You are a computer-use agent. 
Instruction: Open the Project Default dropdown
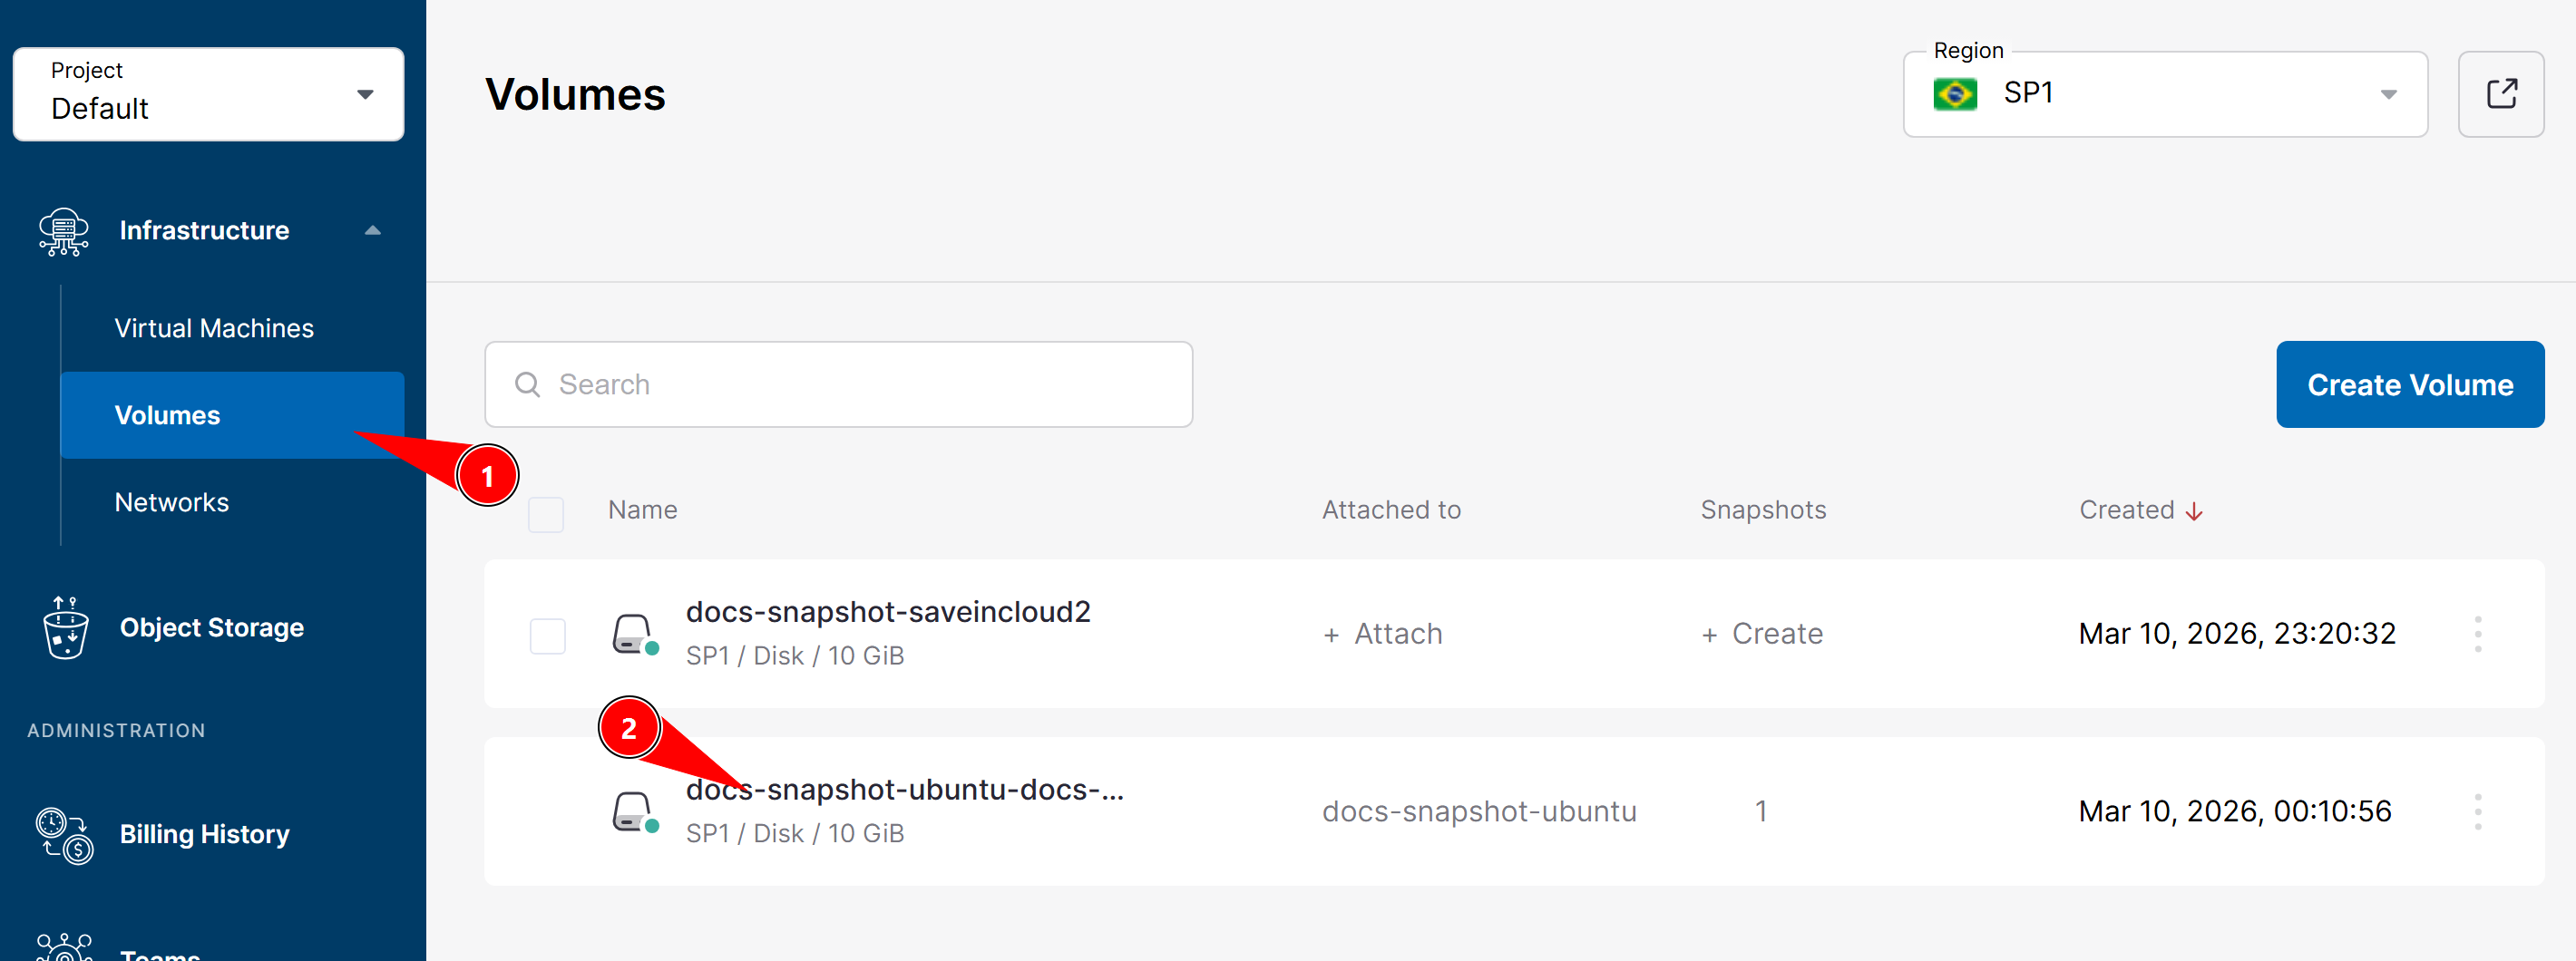pos(208,94)
